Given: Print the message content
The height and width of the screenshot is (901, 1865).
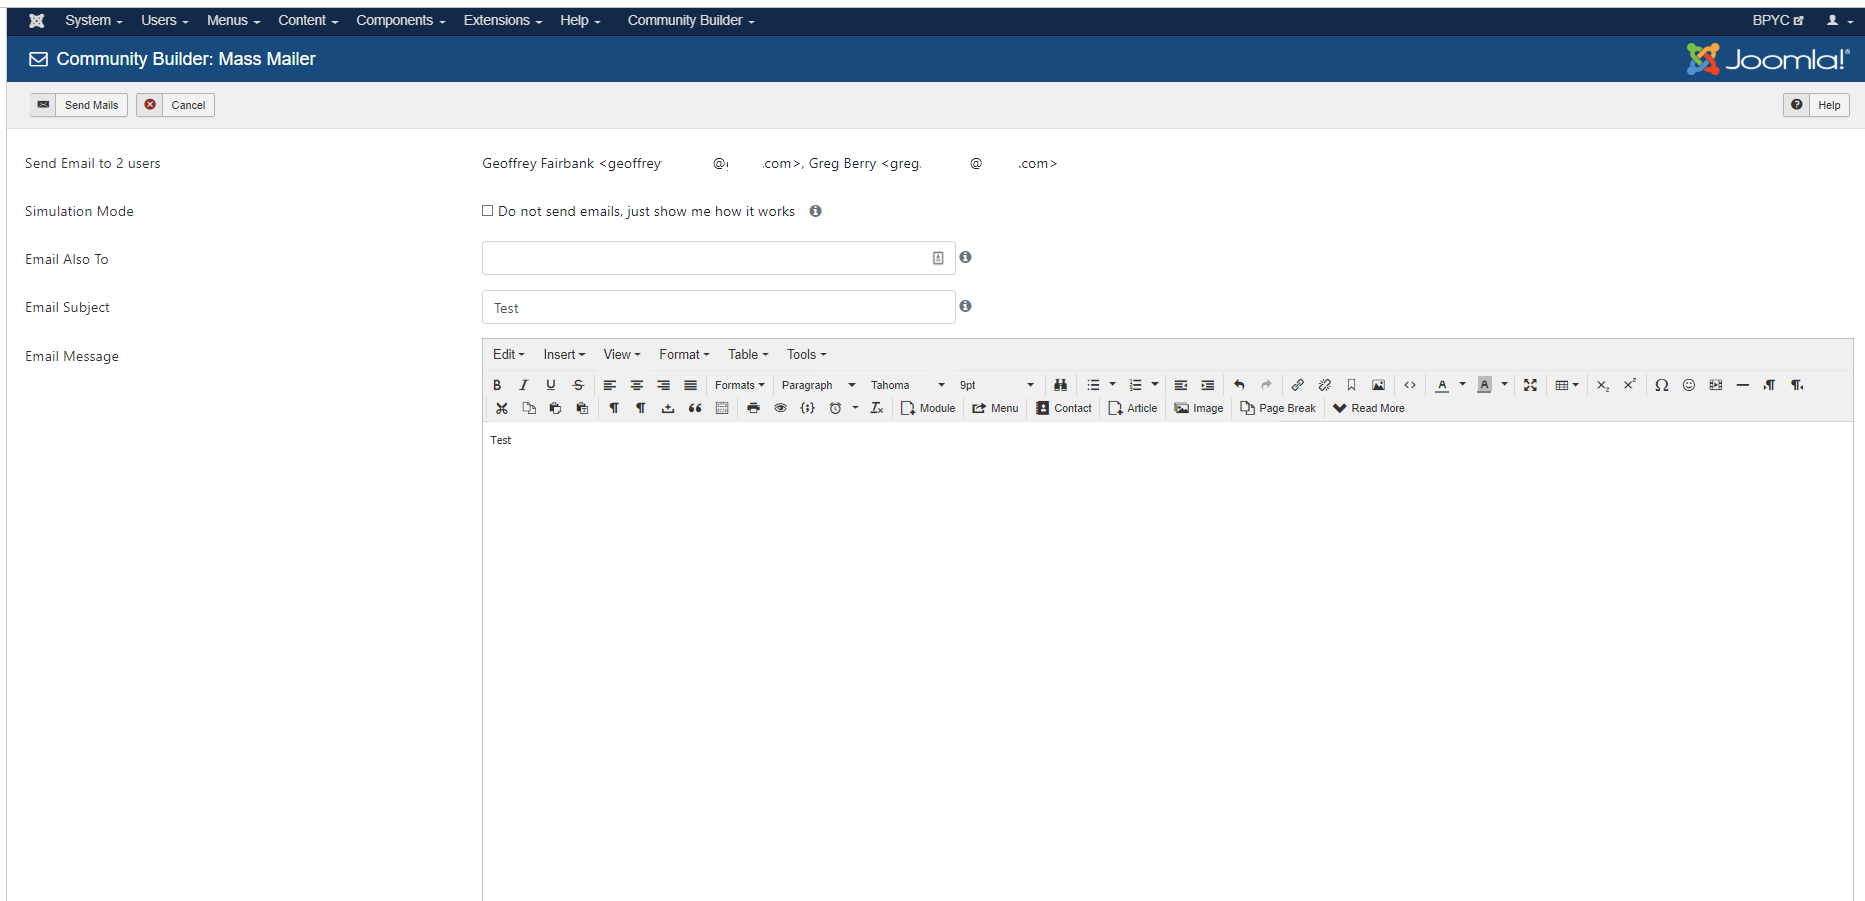Looking at the screenshot, I should [x=753, y=408].
